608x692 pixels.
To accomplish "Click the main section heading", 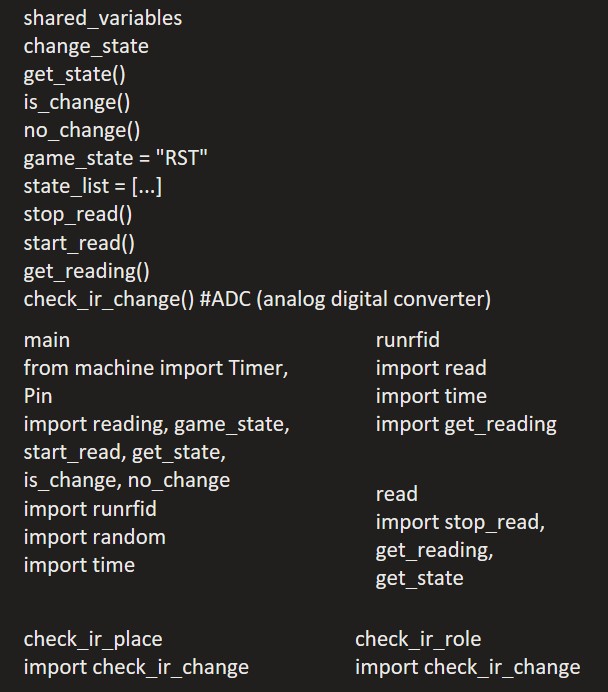I will pos(47,340).
